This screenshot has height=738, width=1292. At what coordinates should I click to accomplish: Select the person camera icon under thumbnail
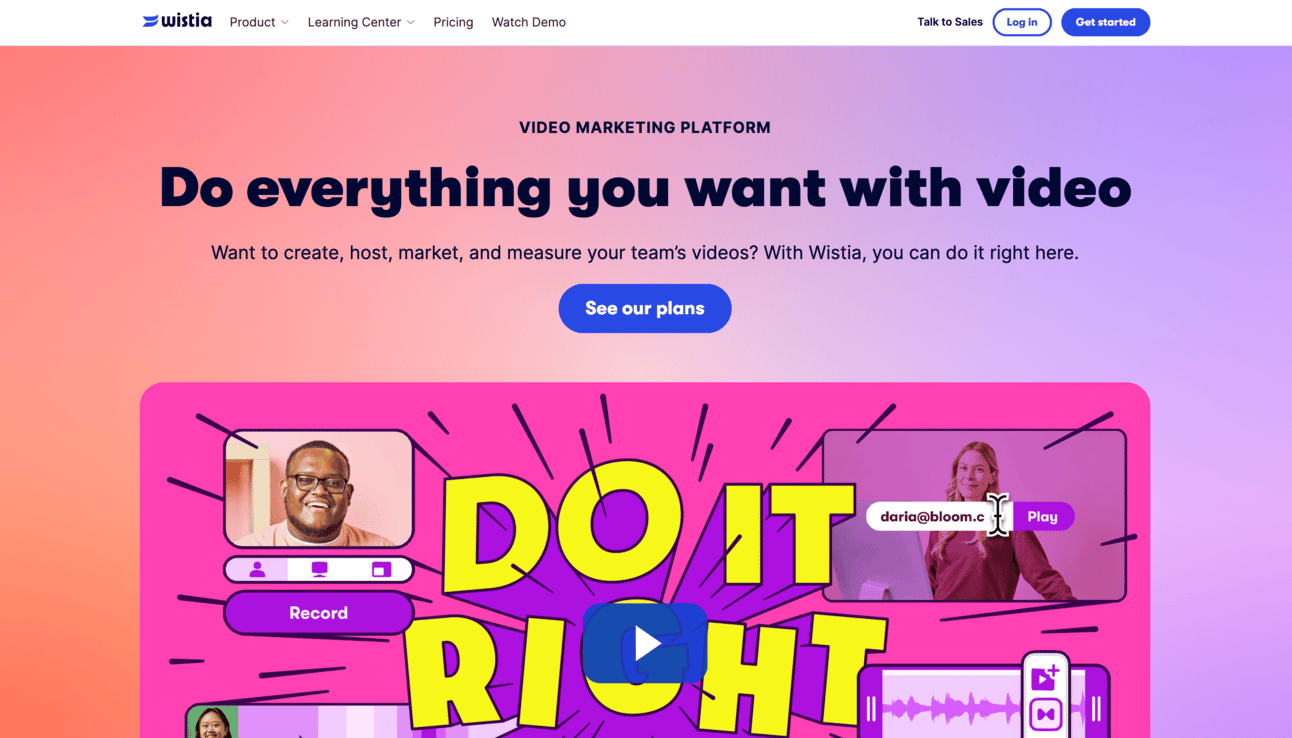pyautogui.click(x=257, y=569)
